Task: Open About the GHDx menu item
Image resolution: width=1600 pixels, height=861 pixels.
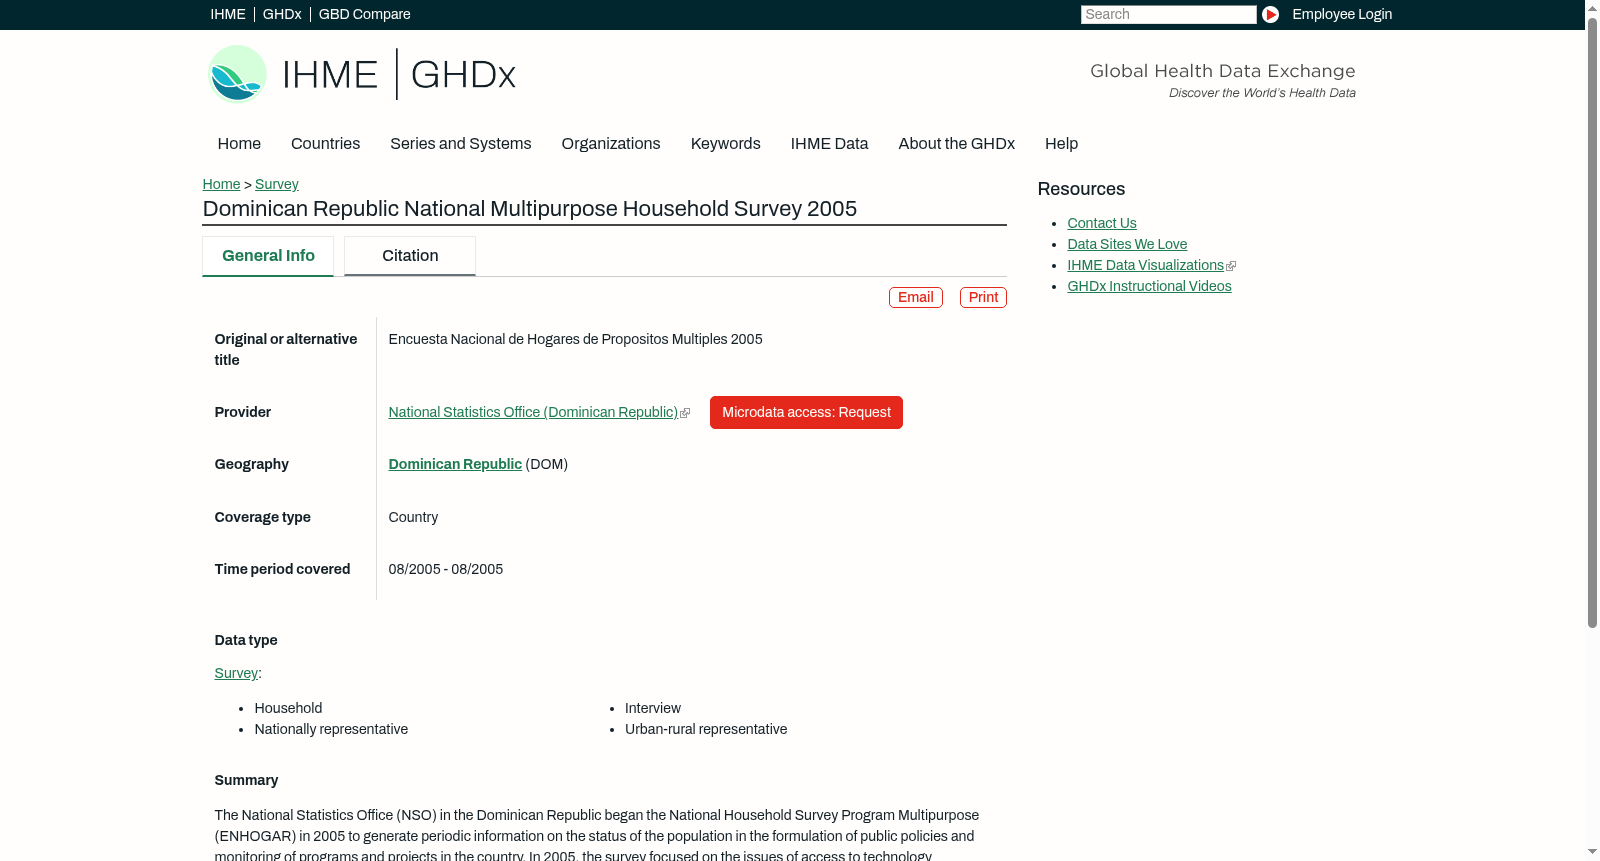Action: coord(956,144)
